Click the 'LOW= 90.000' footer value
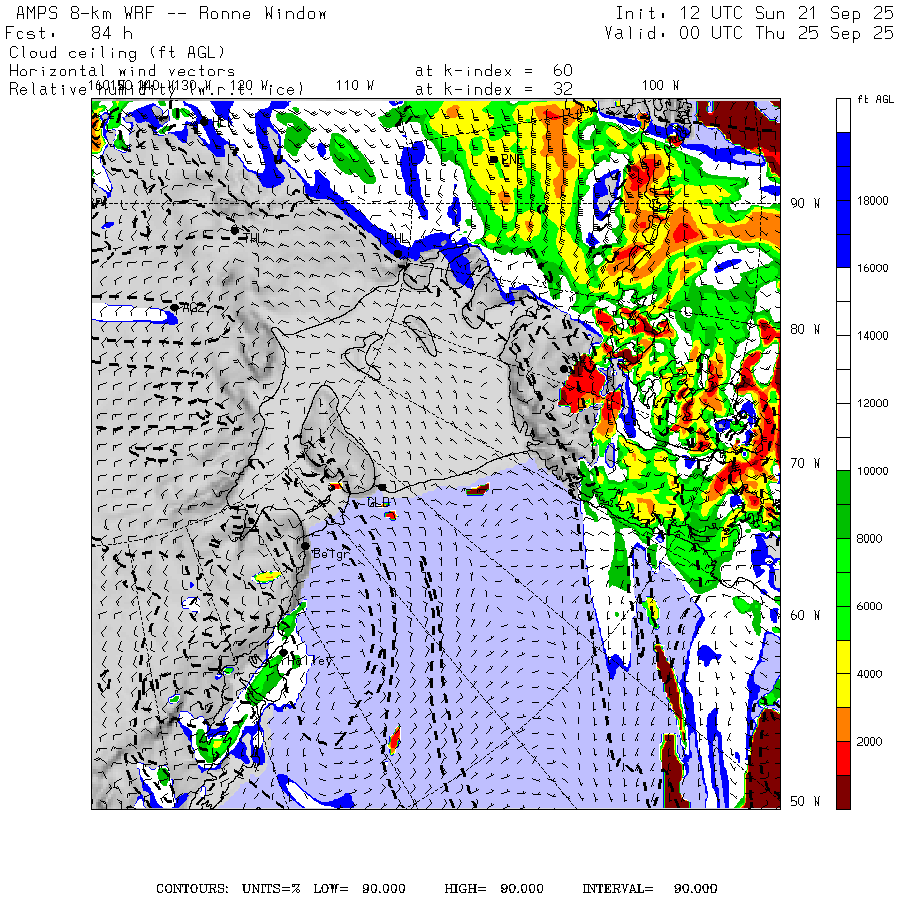The width and height of the screenshot is (900, 900). [359, 889]
